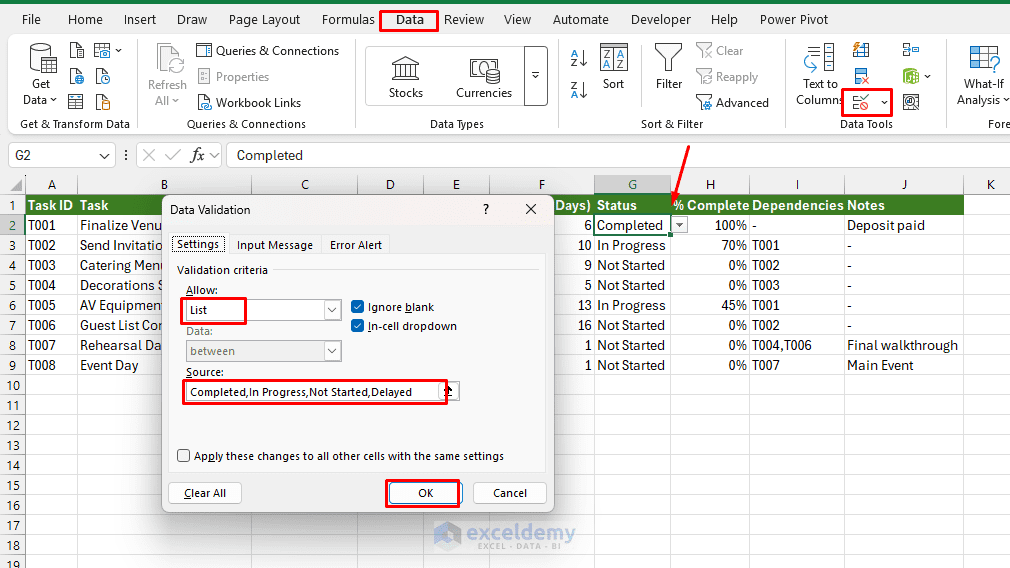Open the Error Alert tab
Screen dimensions: 1010x568
[356, 245]
